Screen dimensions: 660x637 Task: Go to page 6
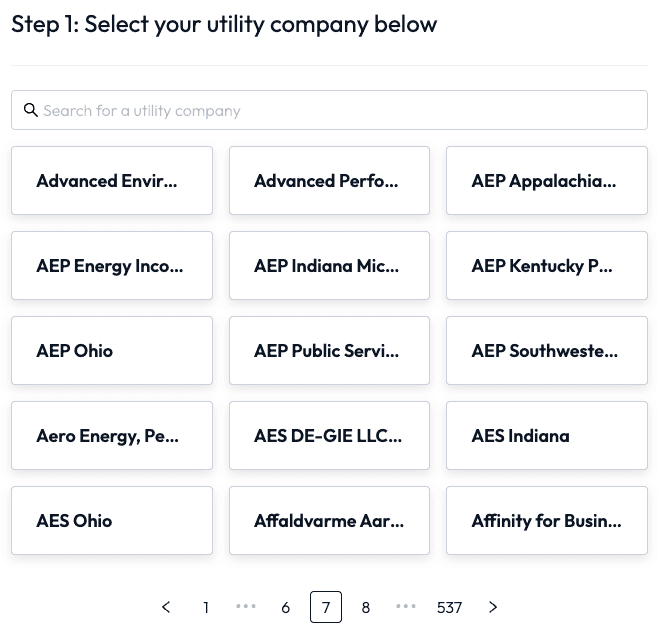pos(286,607)
